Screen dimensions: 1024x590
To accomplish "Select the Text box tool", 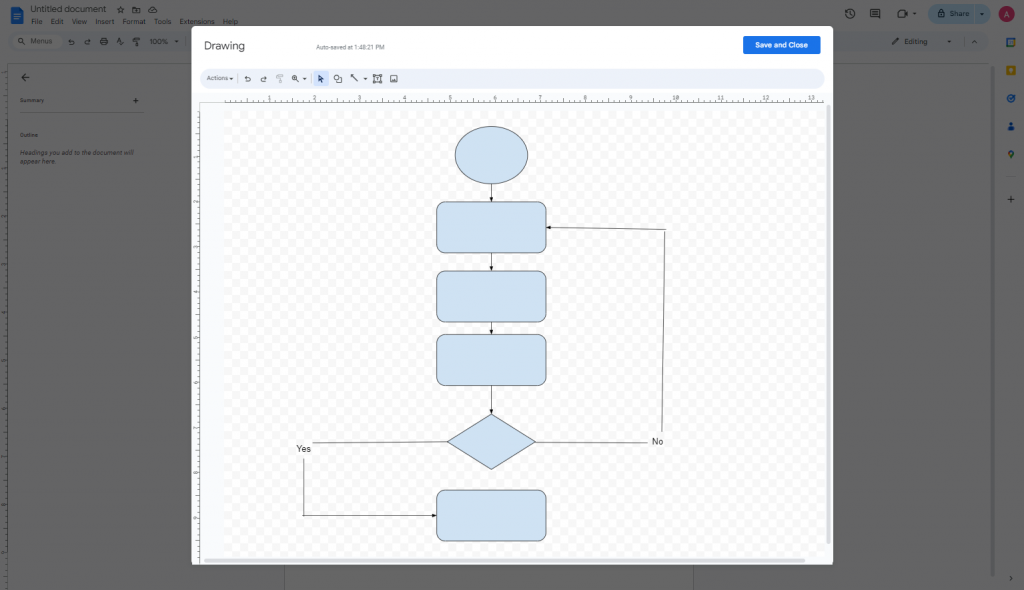I will tap(377, 78).
